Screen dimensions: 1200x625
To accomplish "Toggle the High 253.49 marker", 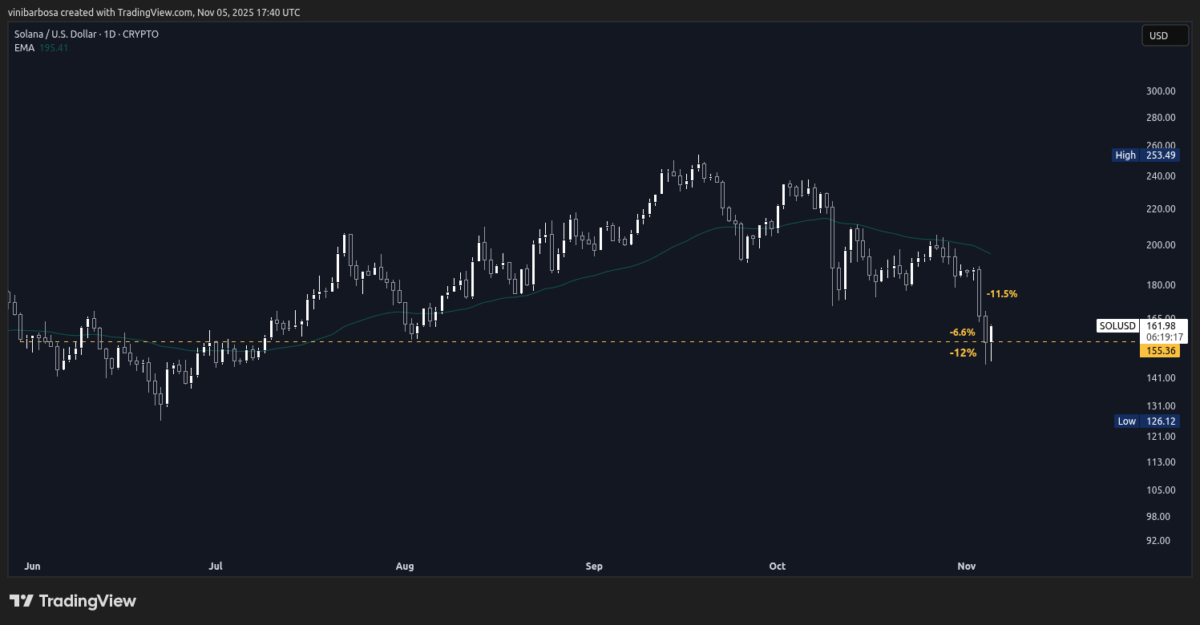I will (1146, 155).
